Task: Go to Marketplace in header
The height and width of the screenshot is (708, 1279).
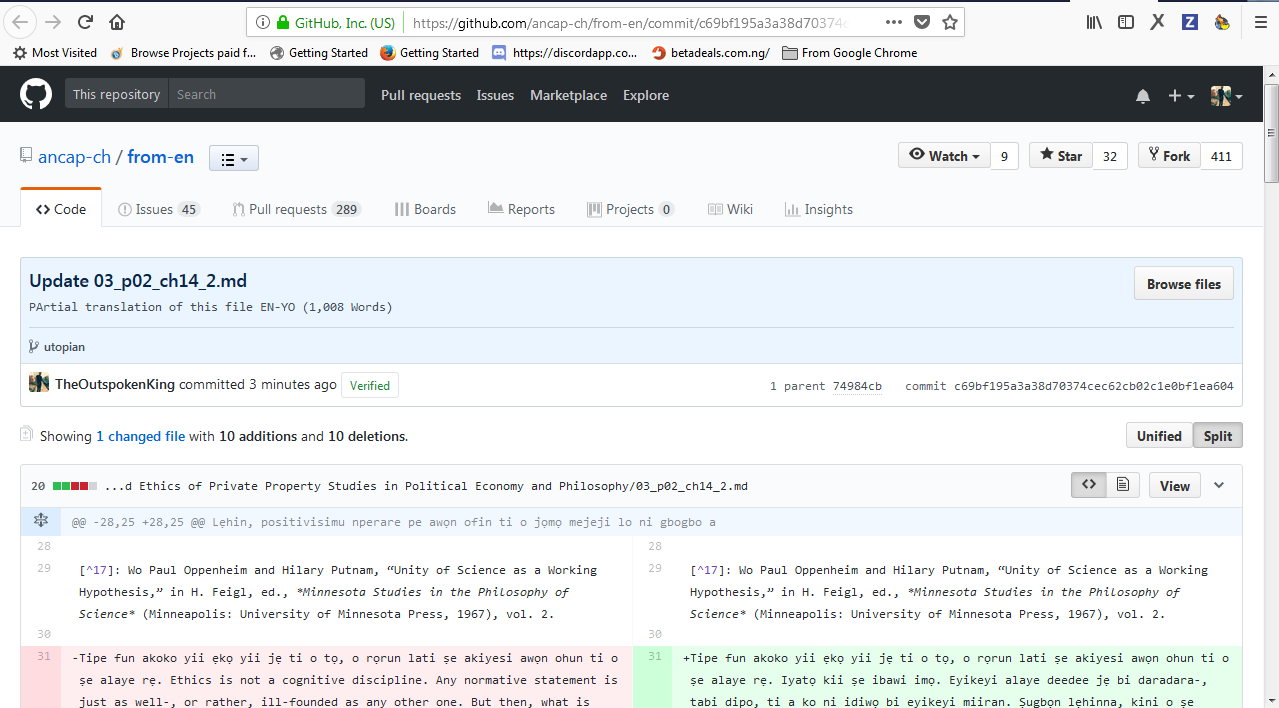Action: [x=568, y=95]
